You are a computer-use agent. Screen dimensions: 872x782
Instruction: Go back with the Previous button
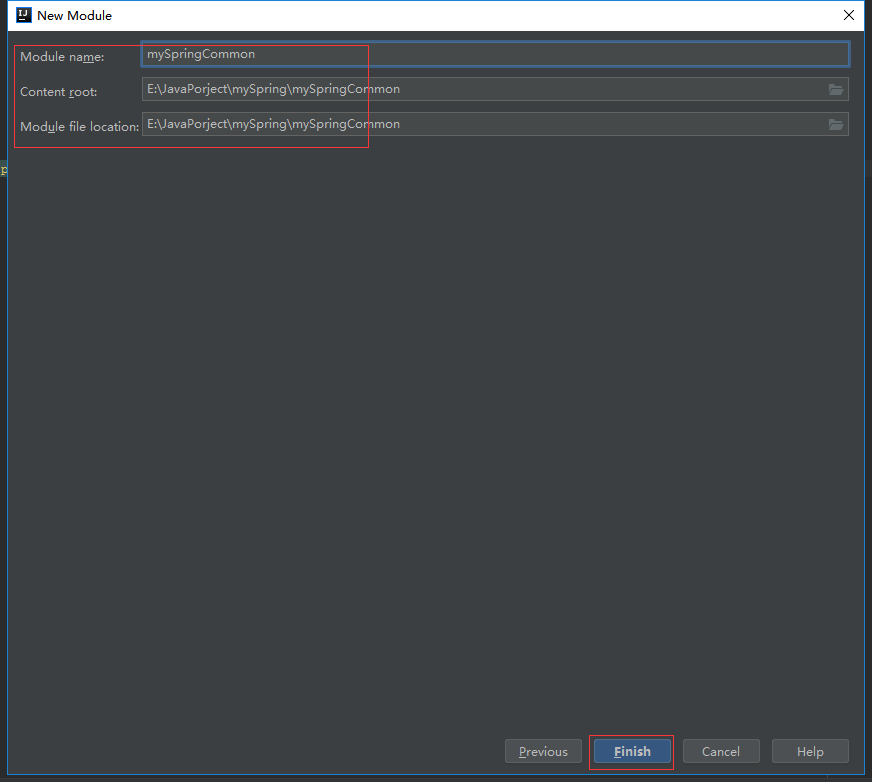pyautogui.click(x=543, y=751)
